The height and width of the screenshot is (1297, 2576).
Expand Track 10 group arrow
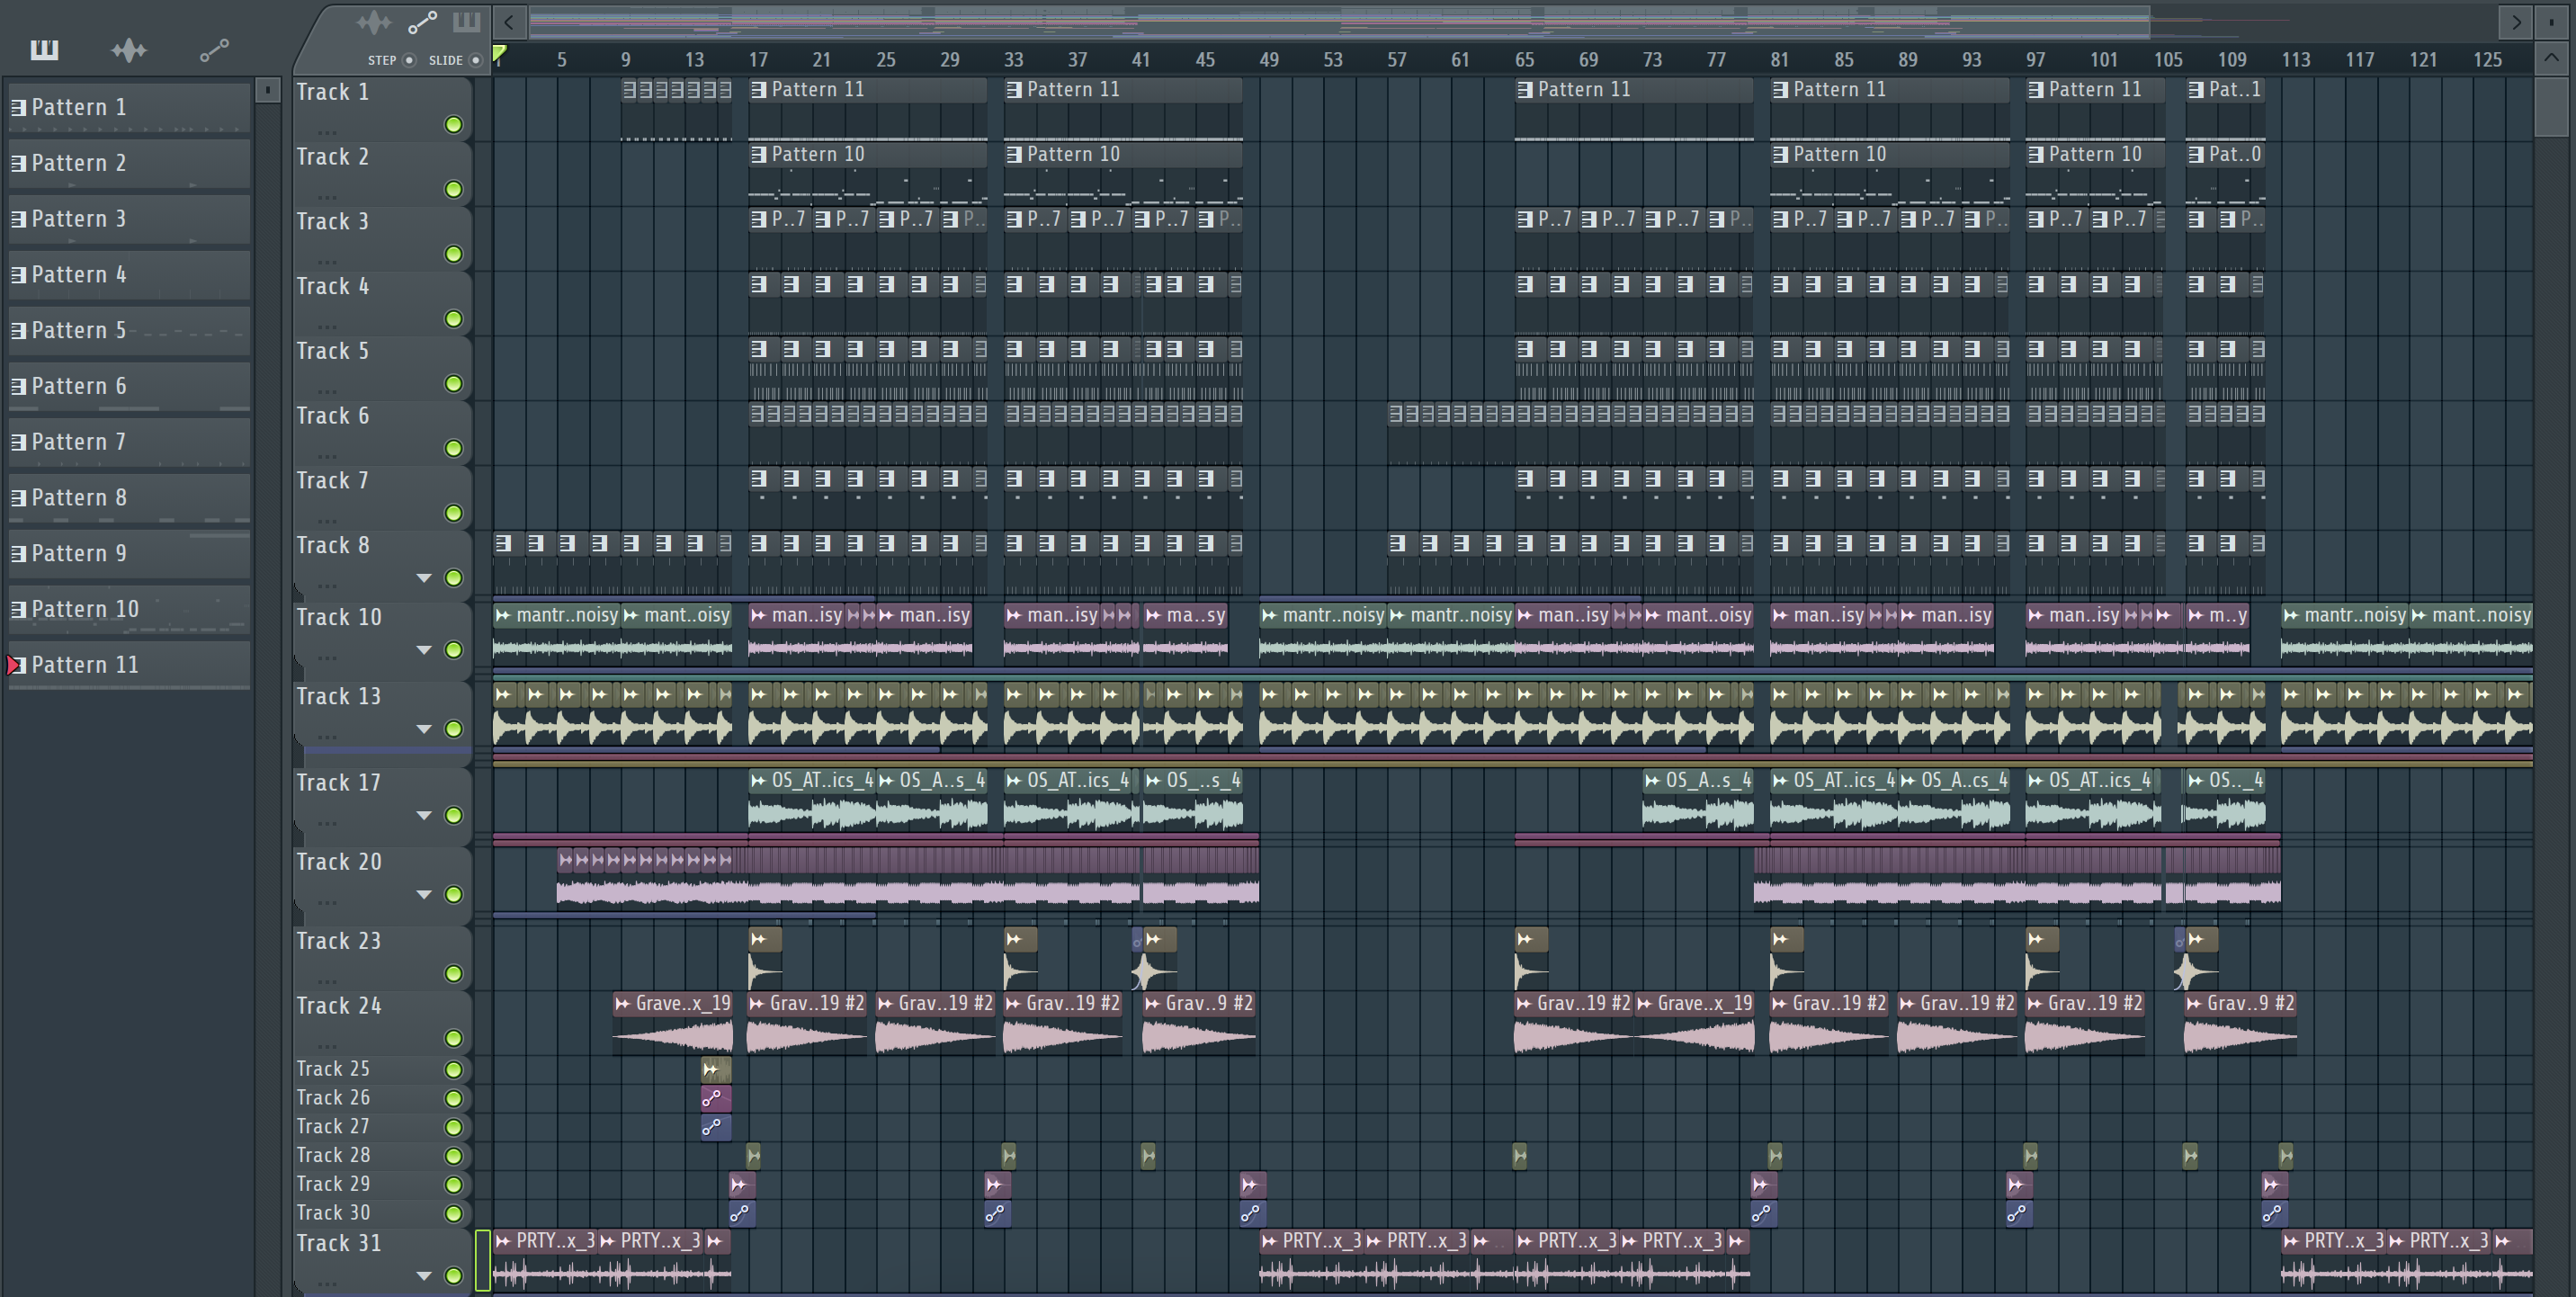click(x=424, y=650)
